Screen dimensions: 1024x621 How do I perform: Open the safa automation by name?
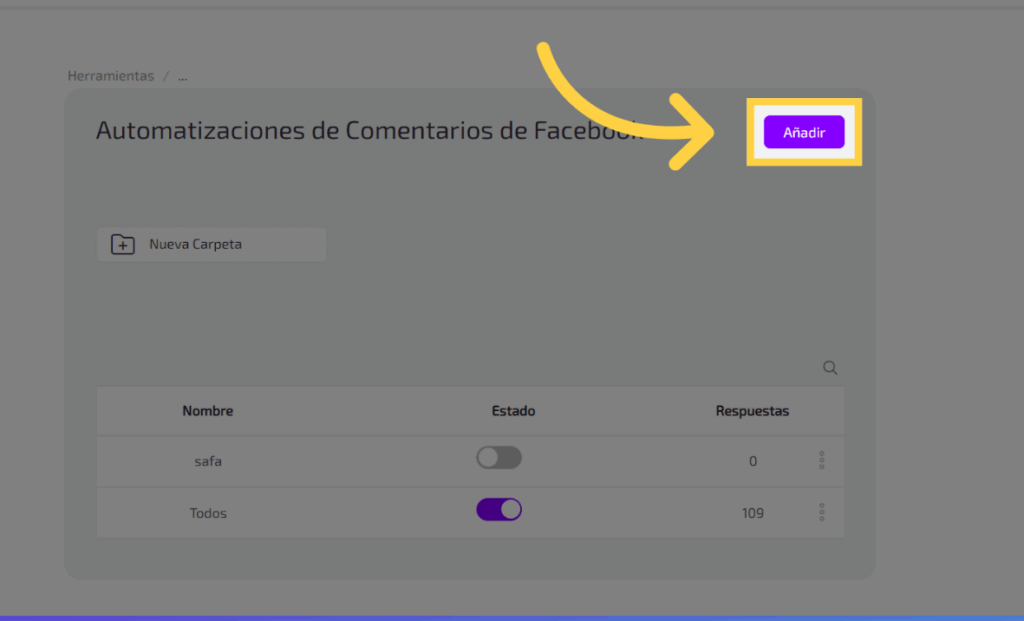(208, 461)
